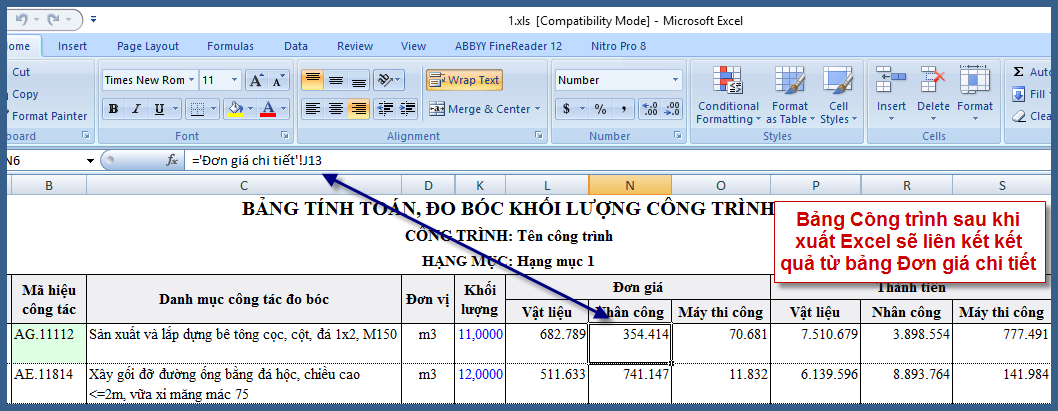Screen dimensions: 1058x411
Task: Click the Percent Style icon
Action: [600, 109]
